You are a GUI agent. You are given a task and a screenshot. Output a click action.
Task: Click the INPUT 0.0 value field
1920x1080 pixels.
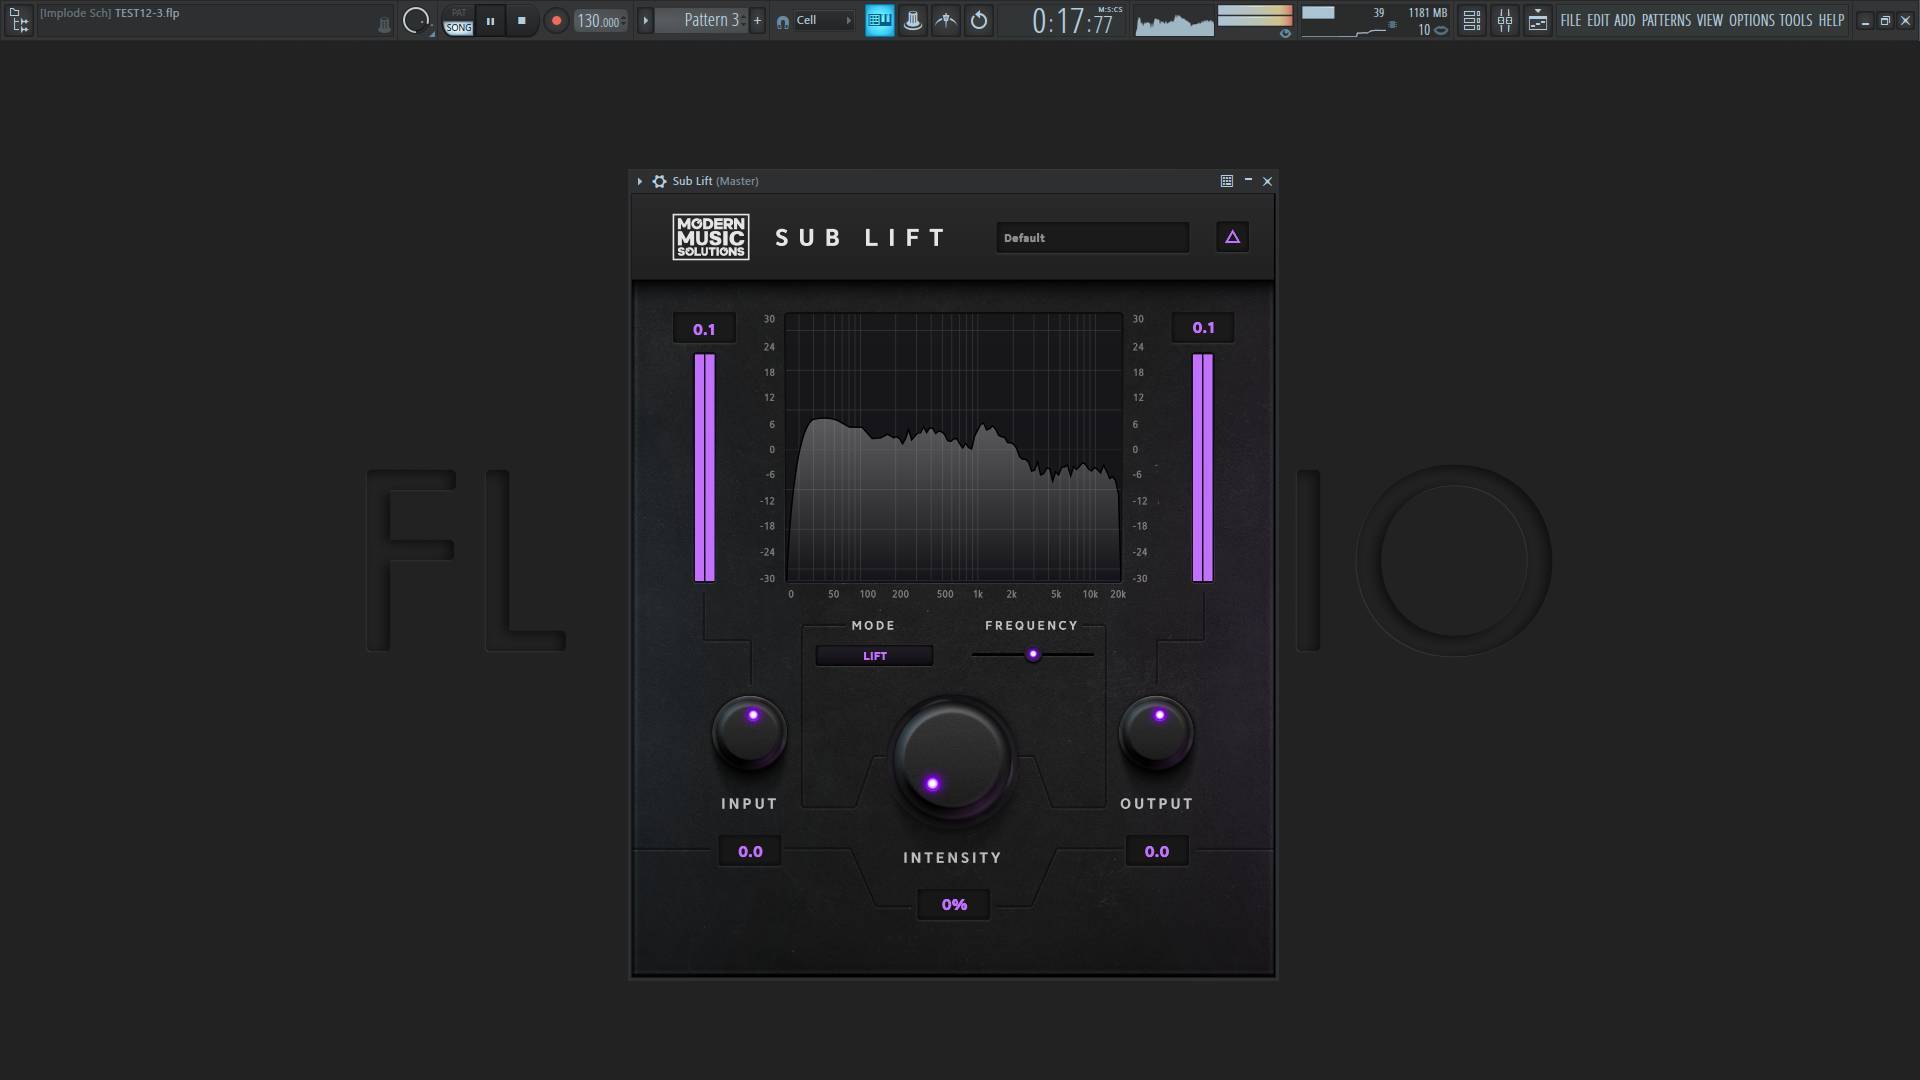point(750,852)
